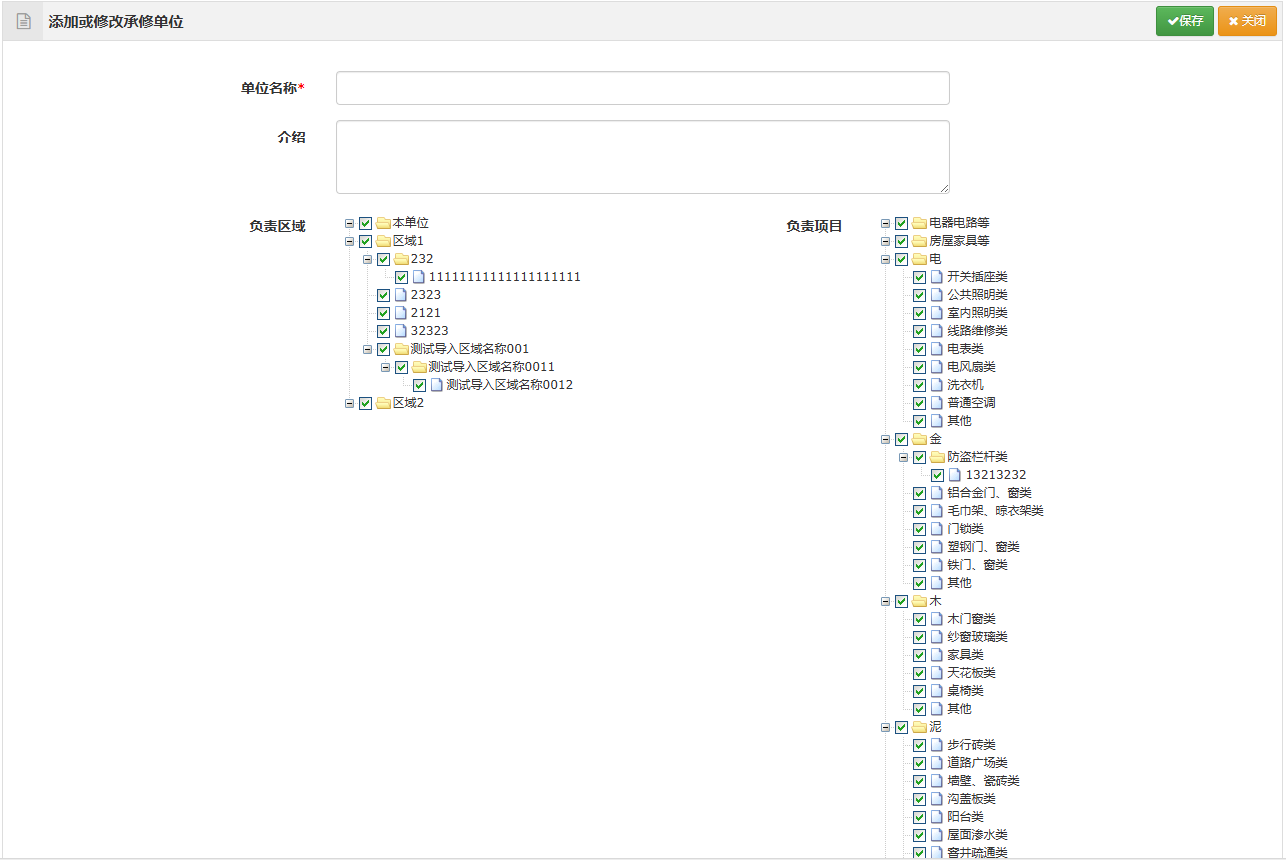Click the document icon beside the page title

coord(24,21)
